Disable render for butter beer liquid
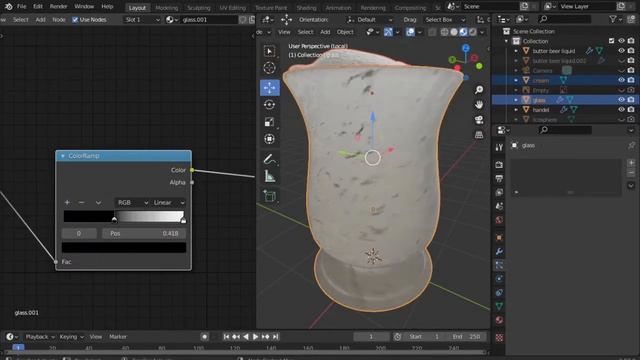The height and width of the screenshot is (360, 640). (631, 51)
